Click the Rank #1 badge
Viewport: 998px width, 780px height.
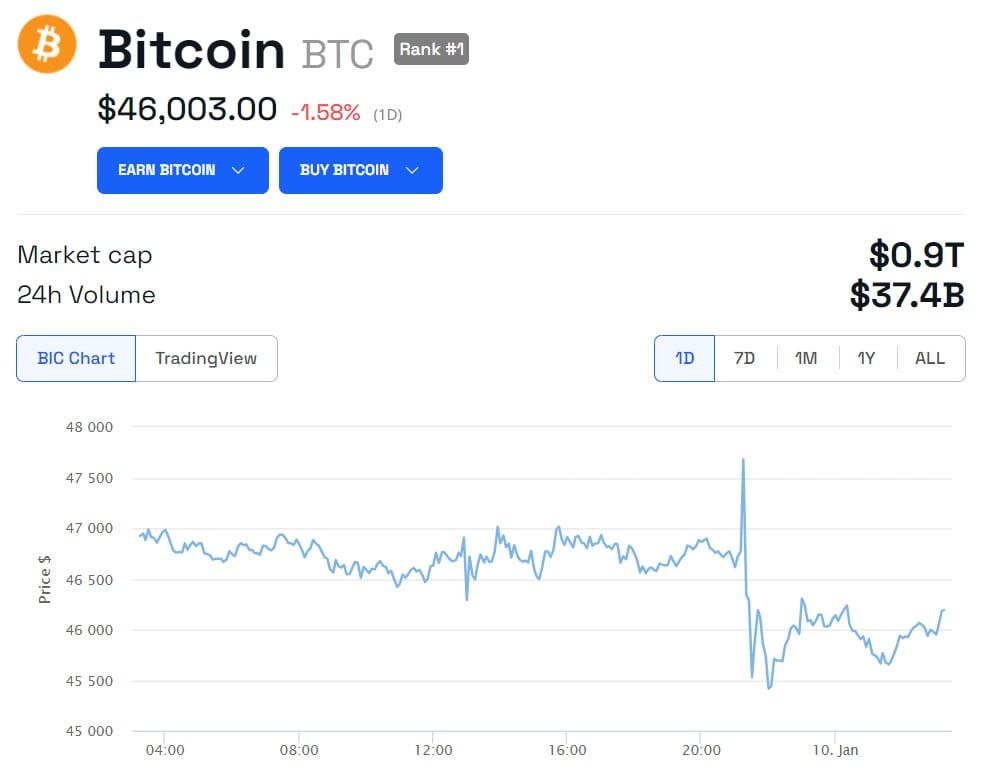[432, 49]
